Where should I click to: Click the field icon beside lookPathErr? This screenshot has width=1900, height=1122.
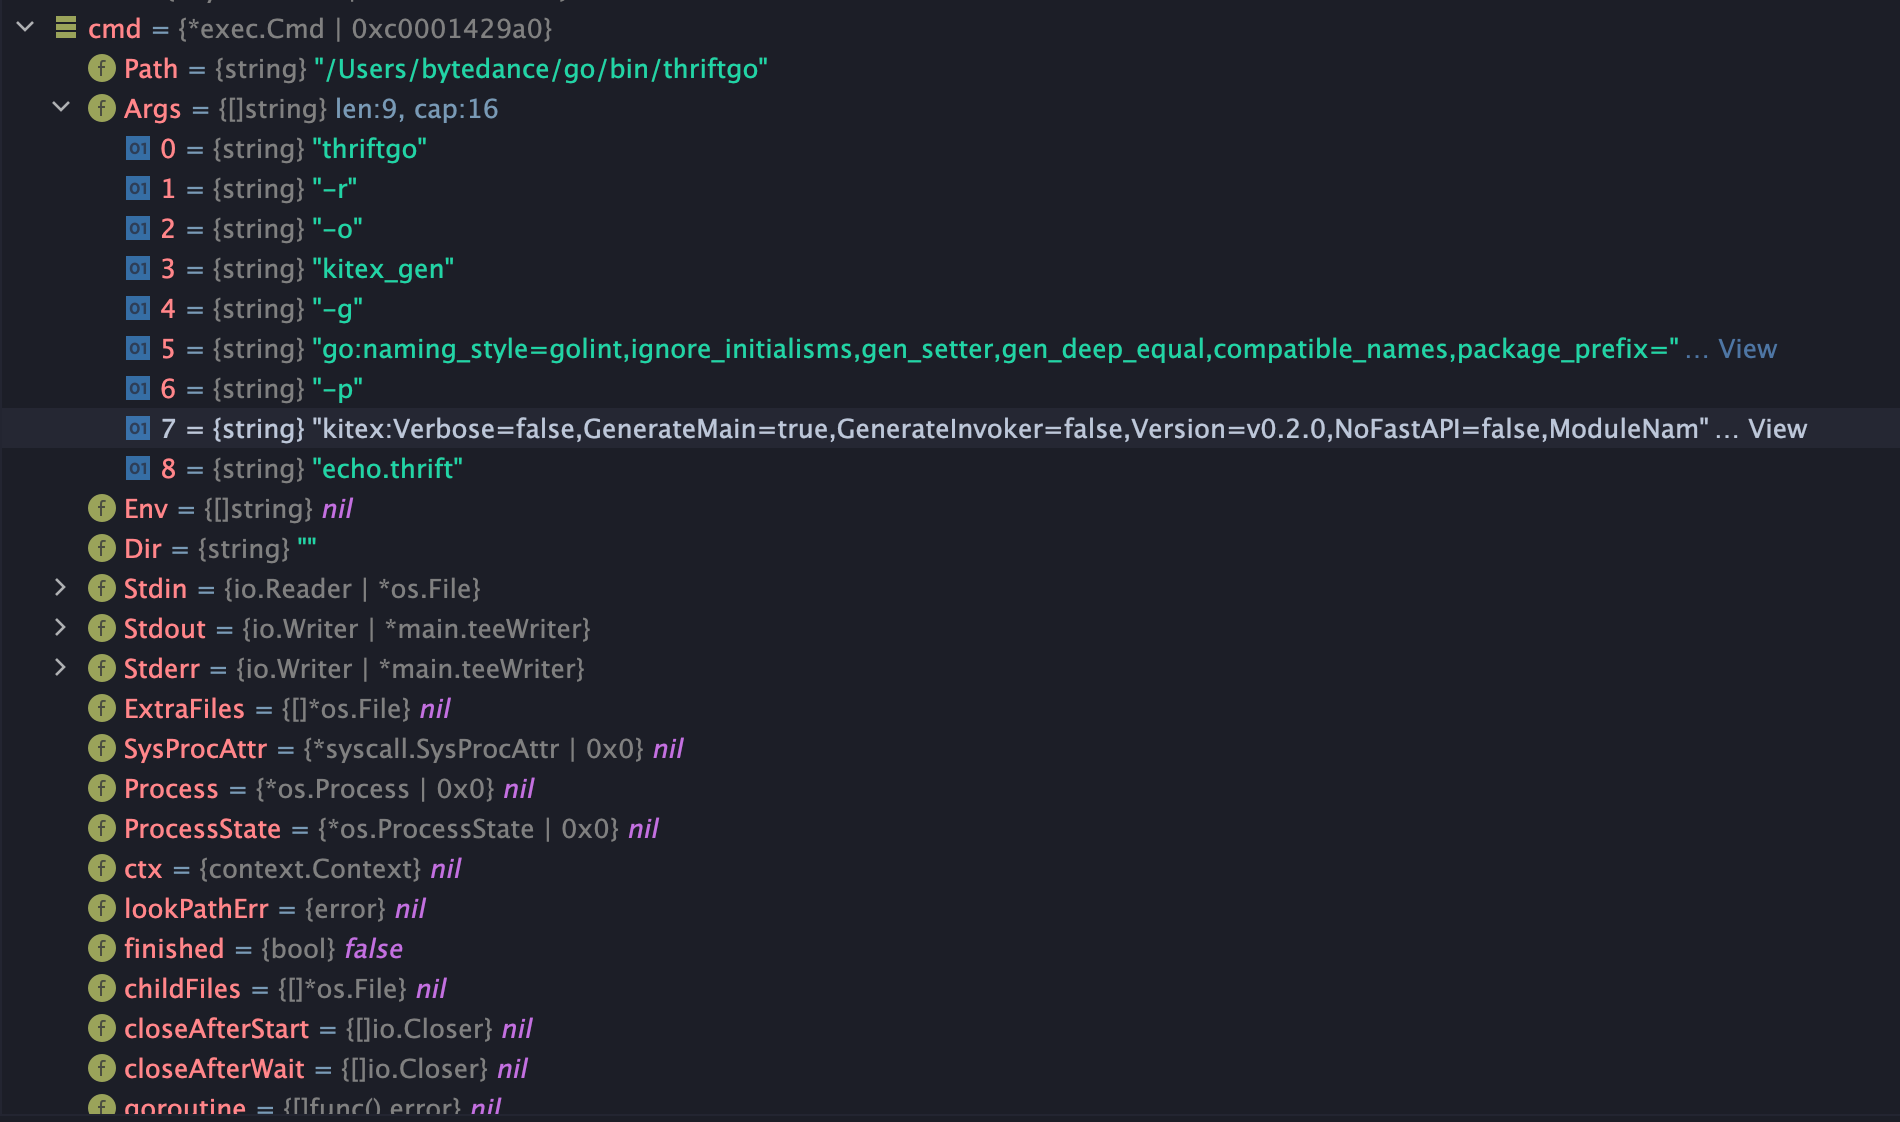[100, 908]
